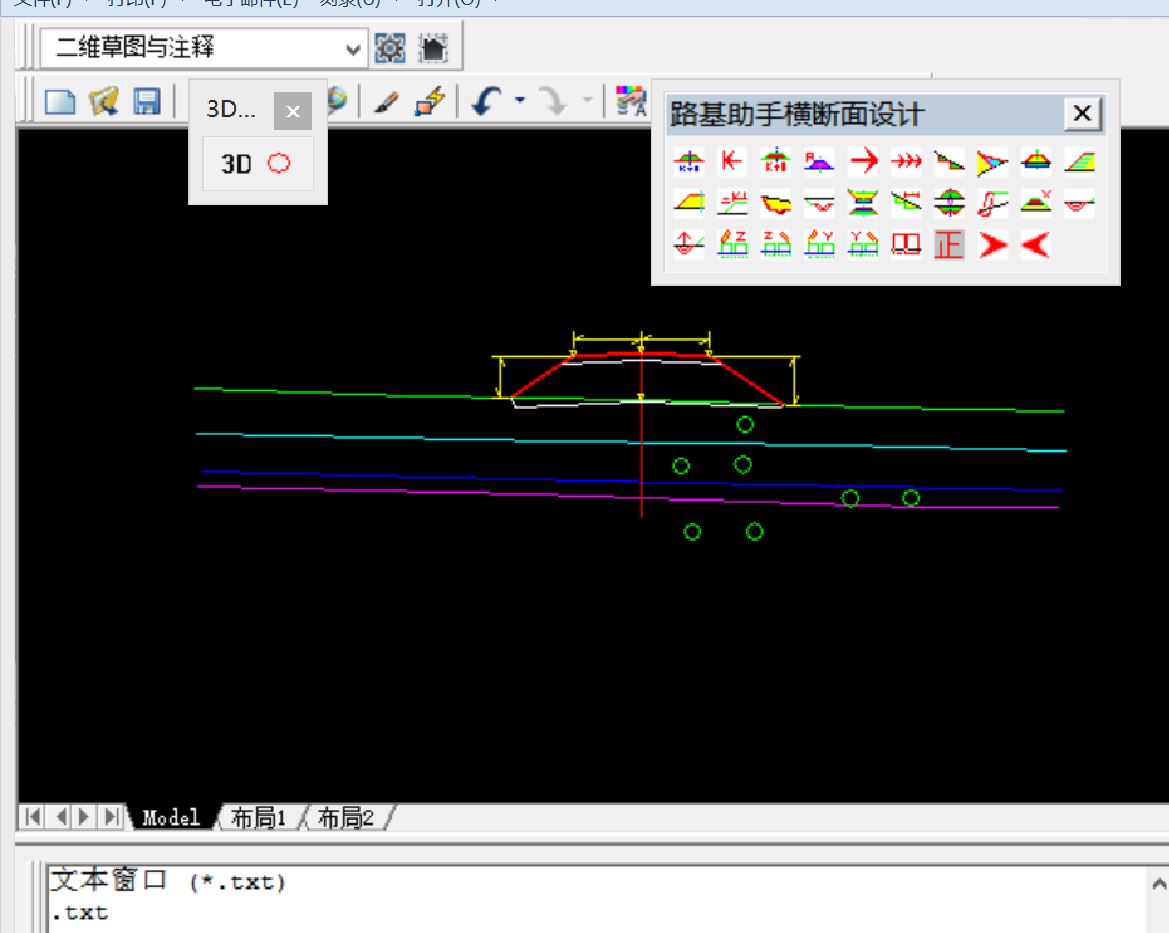Image resolution: width=1169 pixels, height=933 pixels.
Task: Click the New file icon
Action: pyautogui.click(x=59, y=101)
